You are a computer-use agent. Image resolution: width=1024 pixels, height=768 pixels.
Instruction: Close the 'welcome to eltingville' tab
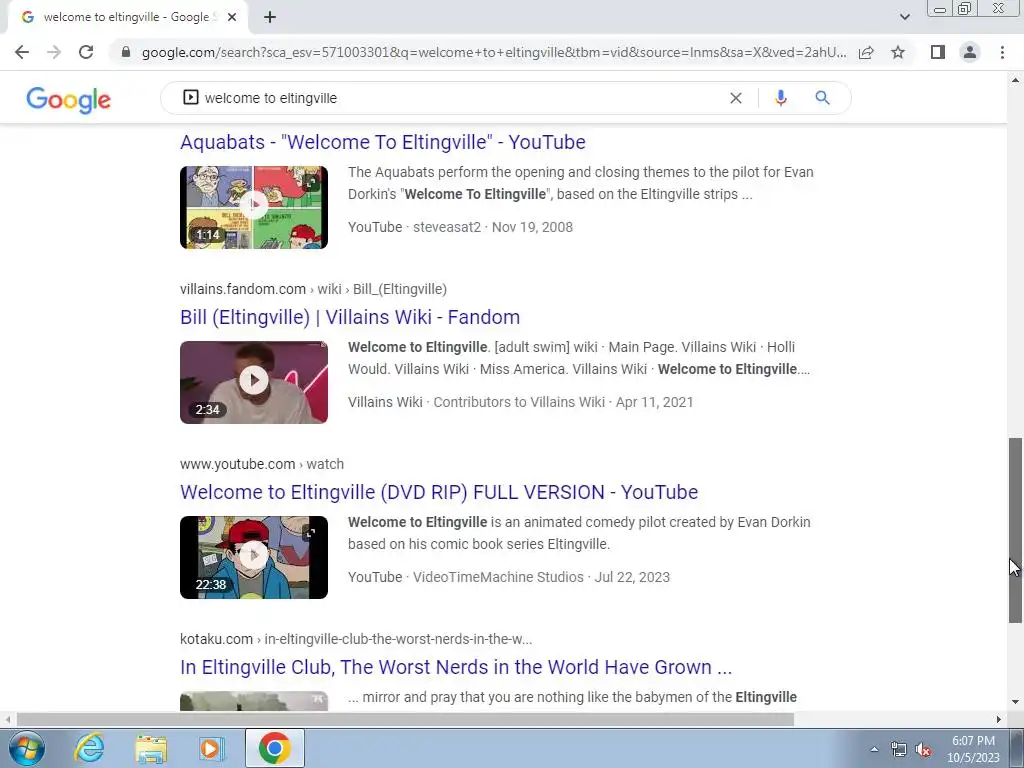pos(232,17)
